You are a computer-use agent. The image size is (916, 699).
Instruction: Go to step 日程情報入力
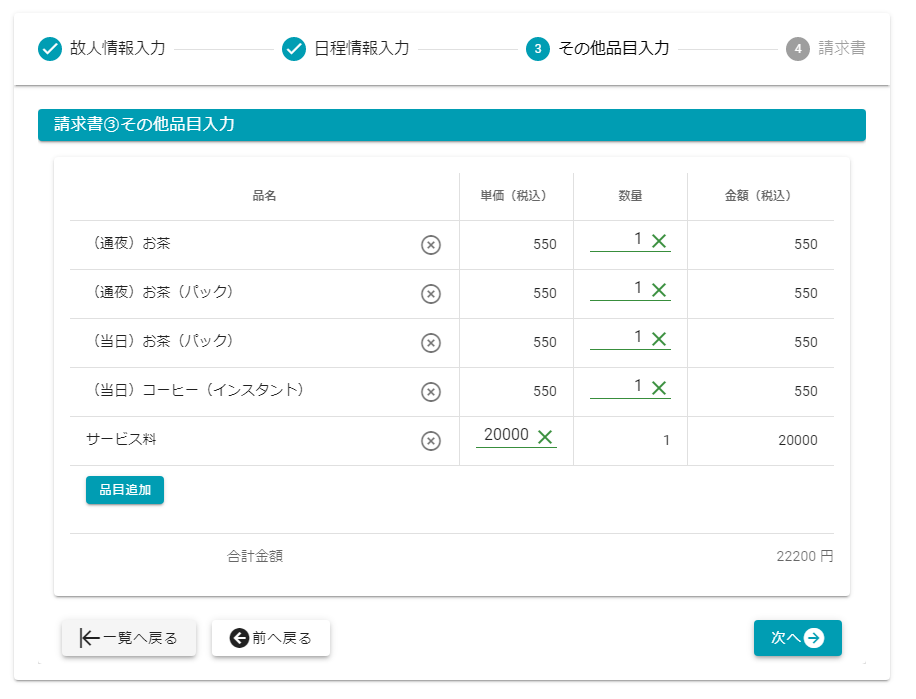345,48
